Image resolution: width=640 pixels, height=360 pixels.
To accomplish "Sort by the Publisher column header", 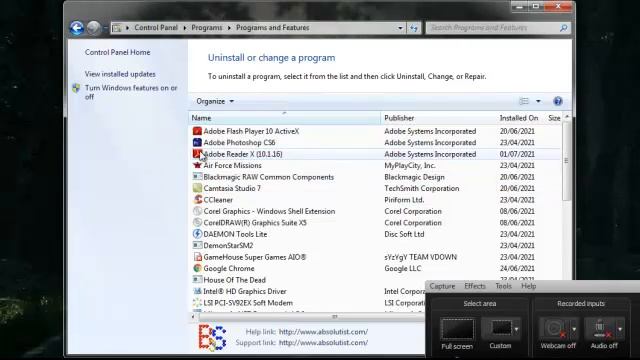I will (x=439, y=118).
